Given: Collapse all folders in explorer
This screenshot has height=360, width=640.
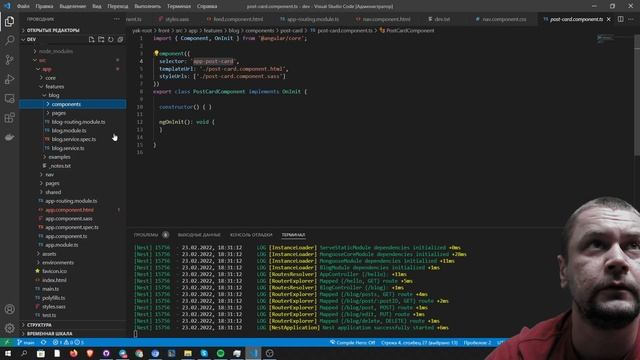Looking at the screenshot, I should [x=120, y=40].
